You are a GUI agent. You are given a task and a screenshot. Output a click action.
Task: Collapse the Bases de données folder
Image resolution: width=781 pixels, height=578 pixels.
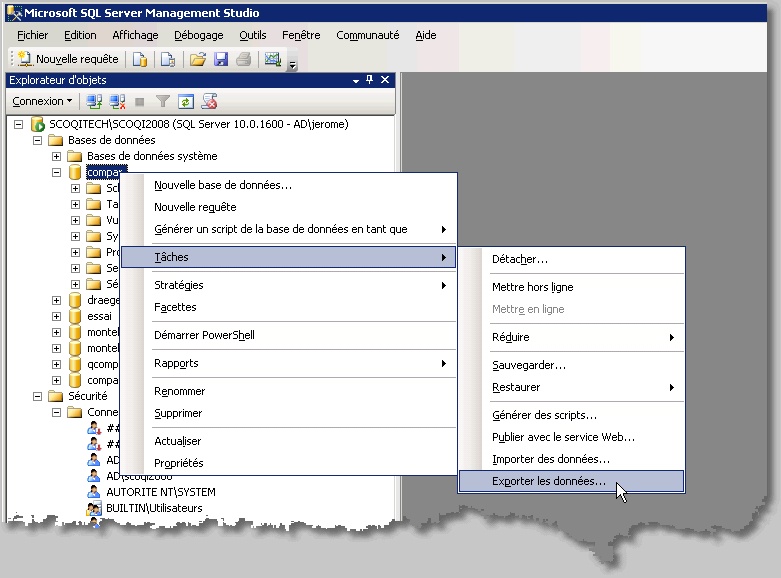[37, 141]
